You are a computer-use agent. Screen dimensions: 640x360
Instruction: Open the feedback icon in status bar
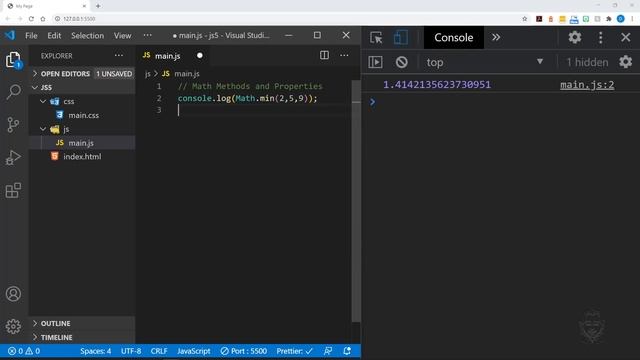328,351
